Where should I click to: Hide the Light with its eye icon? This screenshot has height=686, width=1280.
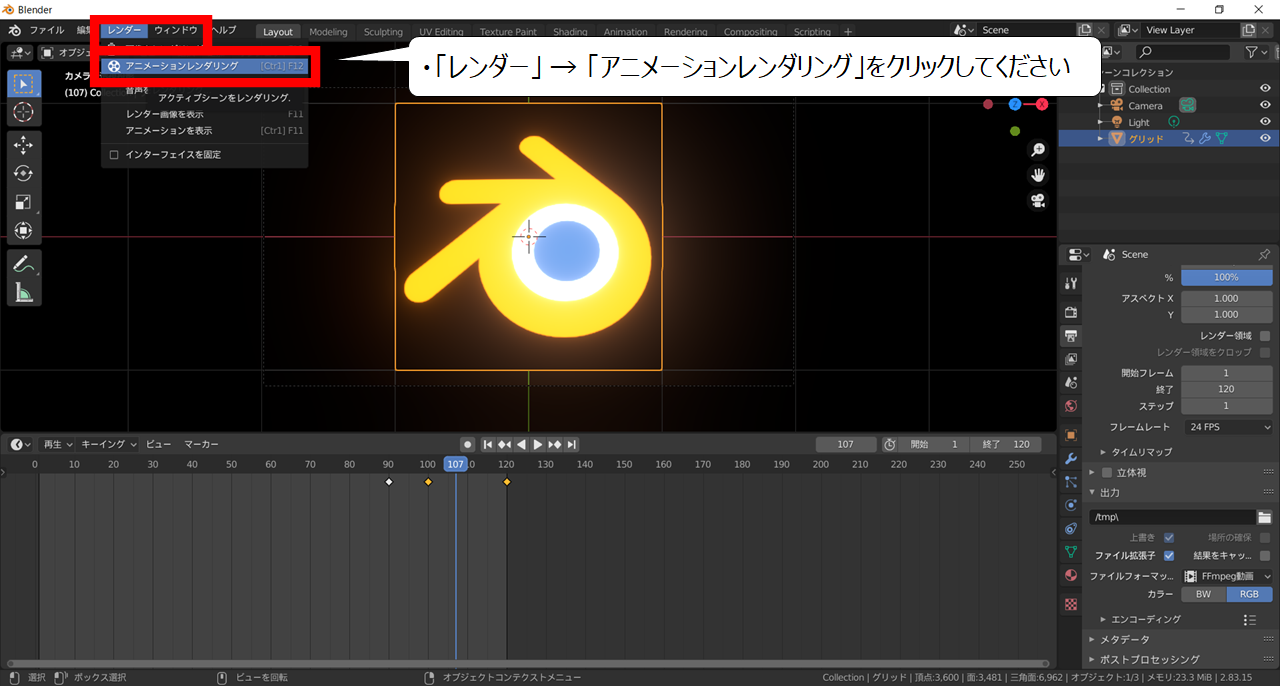pyautogui.click(x=1265, y=122)
